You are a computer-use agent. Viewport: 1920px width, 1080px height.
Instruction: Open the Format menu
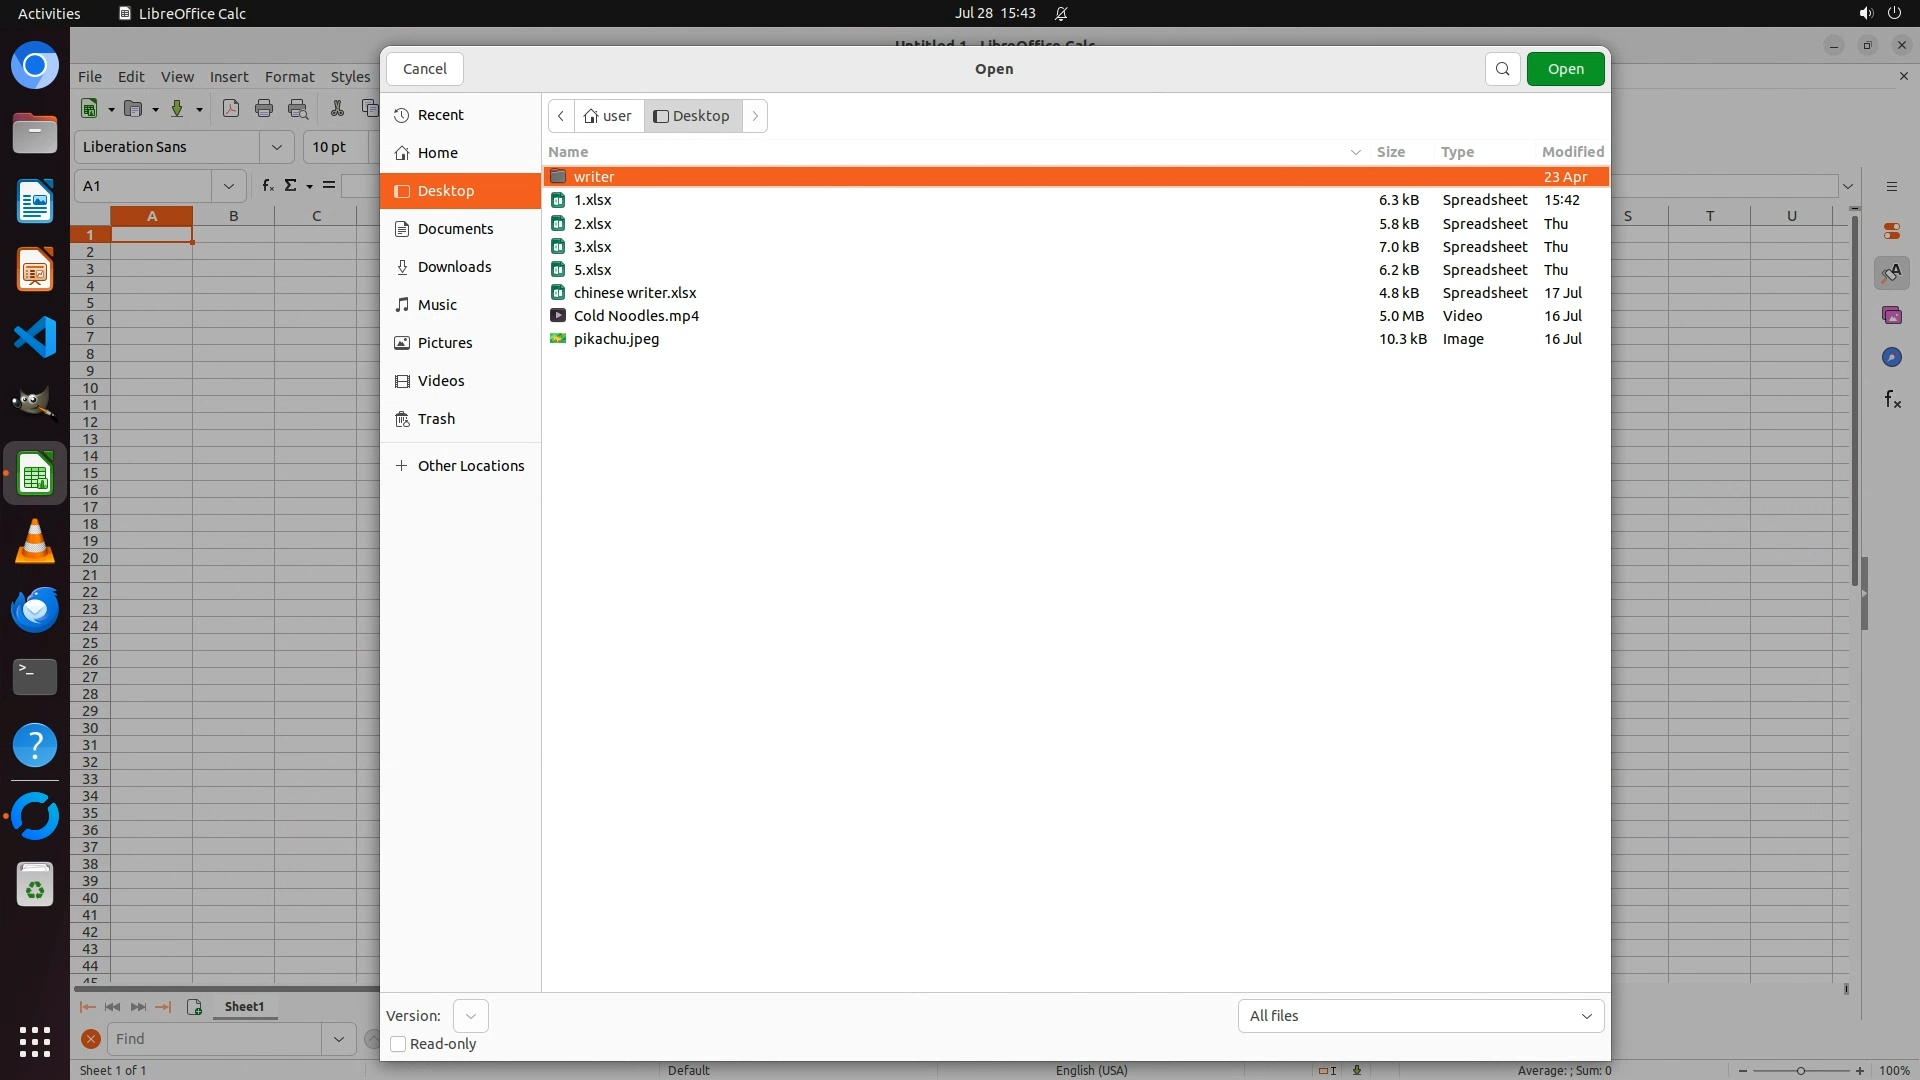(289, 77)
